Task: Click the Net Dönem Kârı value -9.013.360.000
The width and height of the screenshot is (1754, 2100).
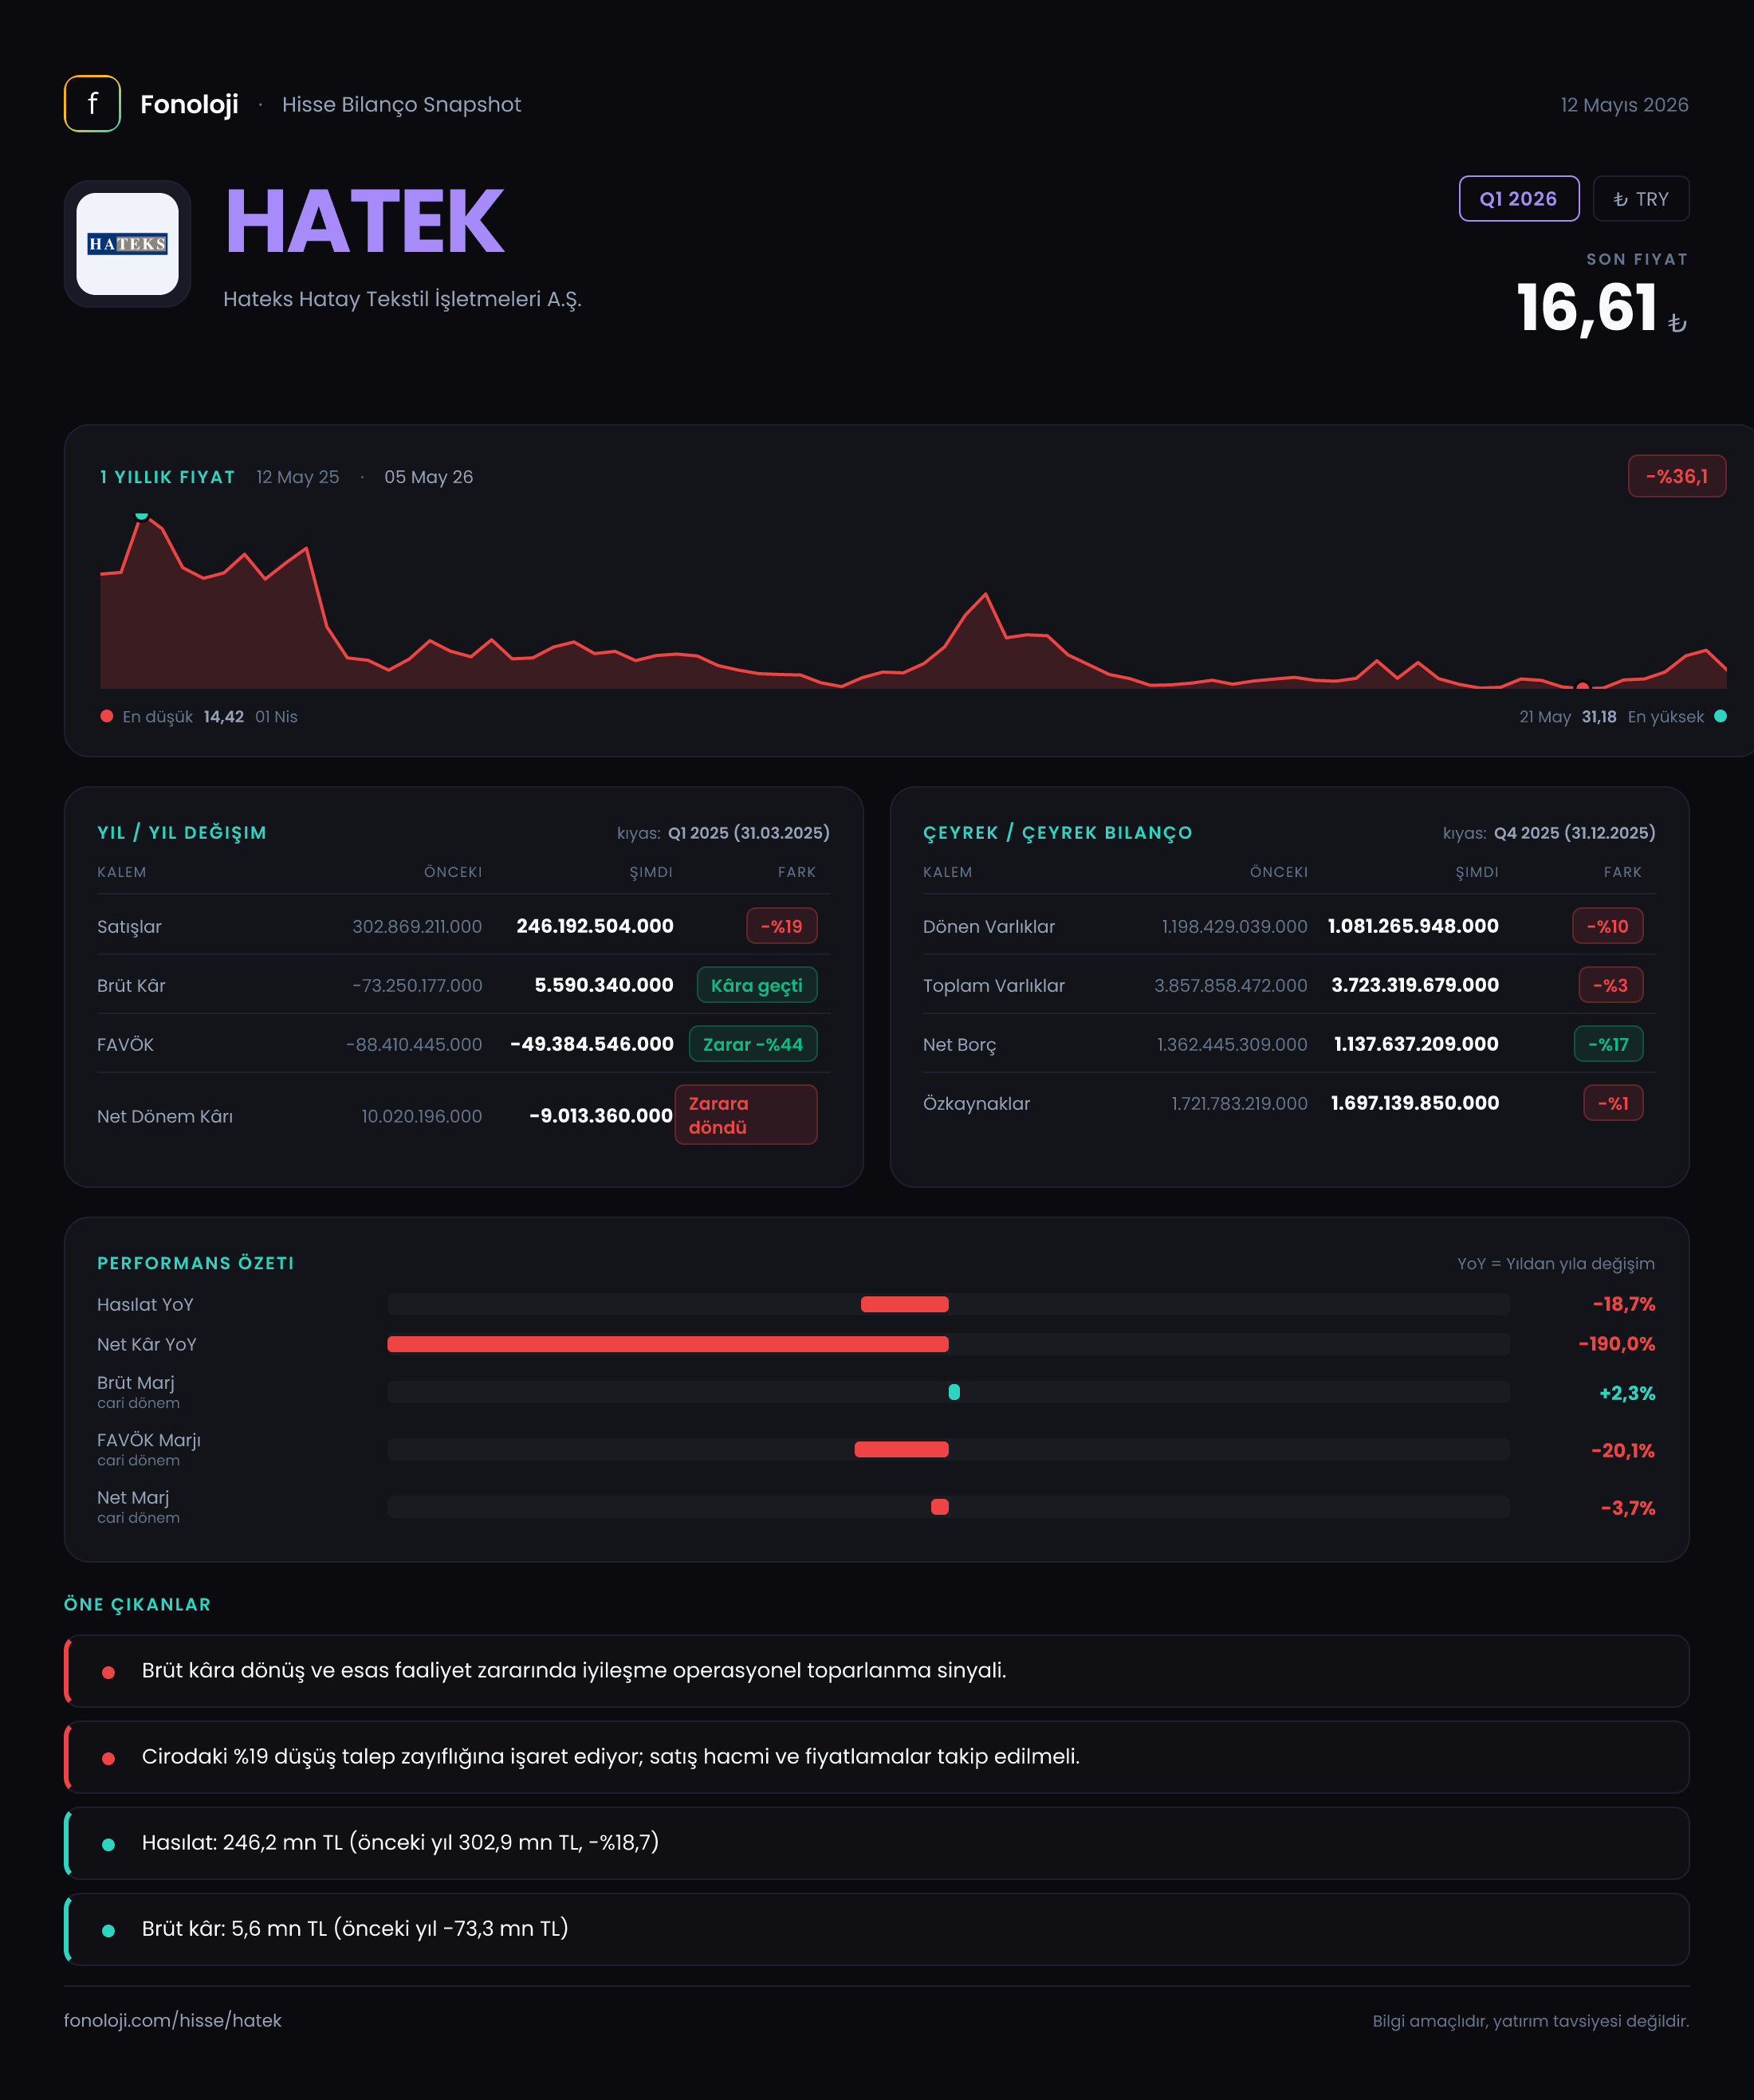Action: (601, 1116)
